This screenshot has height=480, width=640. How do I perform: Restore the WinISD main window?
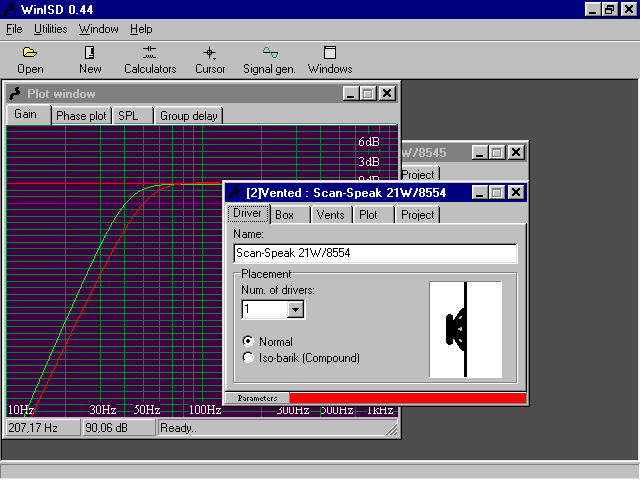click(609, 9)
